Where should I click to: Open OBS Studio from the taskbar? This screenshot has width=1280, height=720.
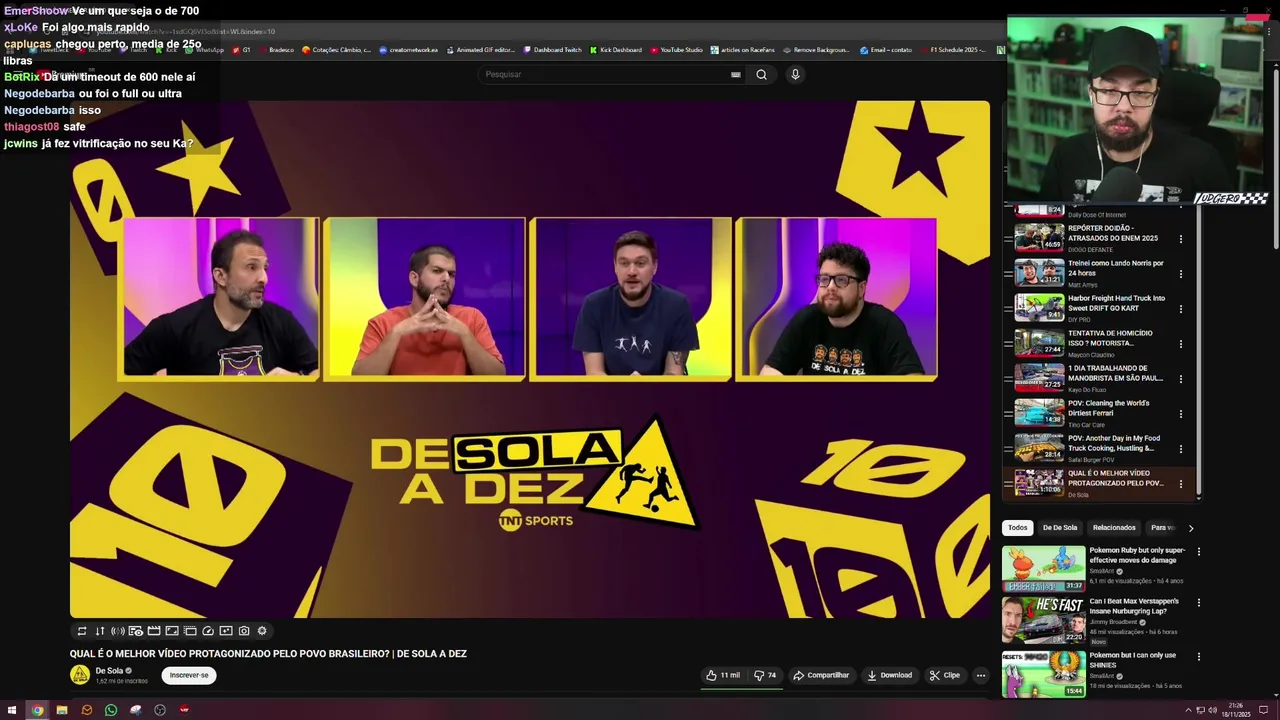pyautogui.click(x=160, y=710)
